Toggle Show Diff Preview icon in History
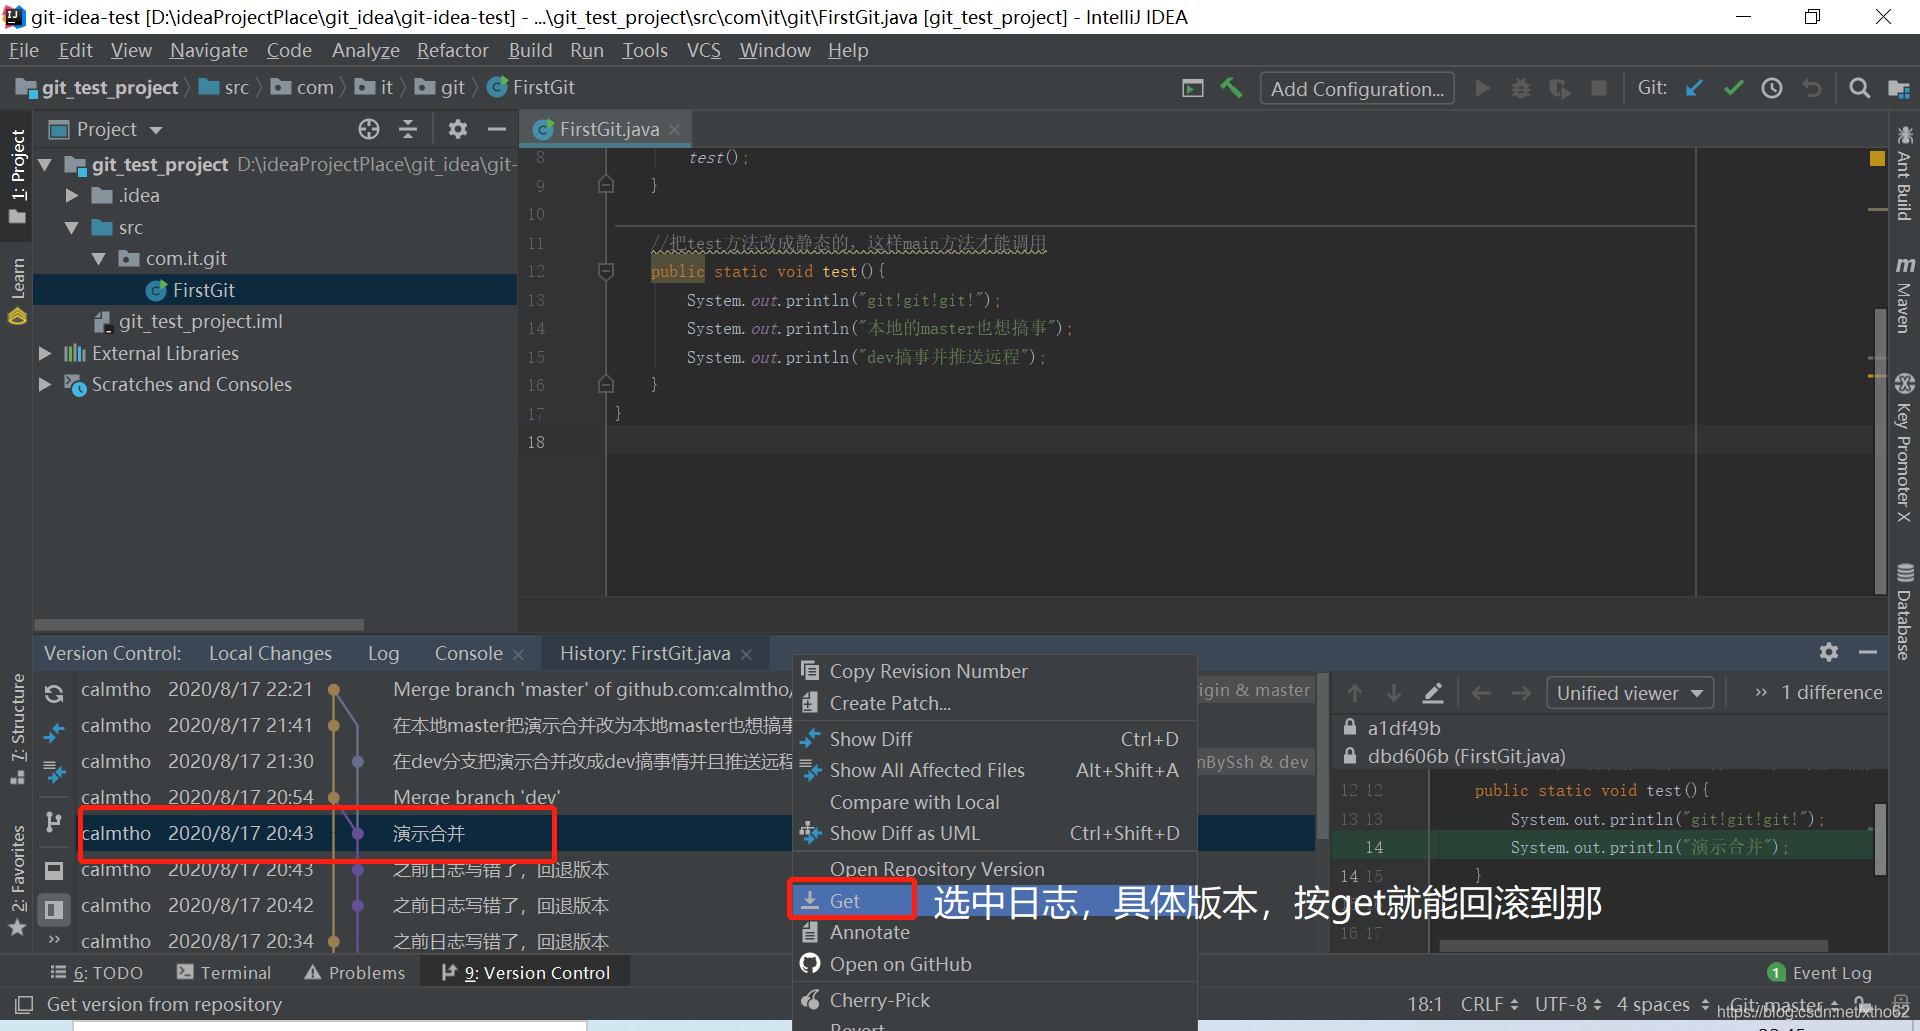1920x1031 pixels. [54, 909]
